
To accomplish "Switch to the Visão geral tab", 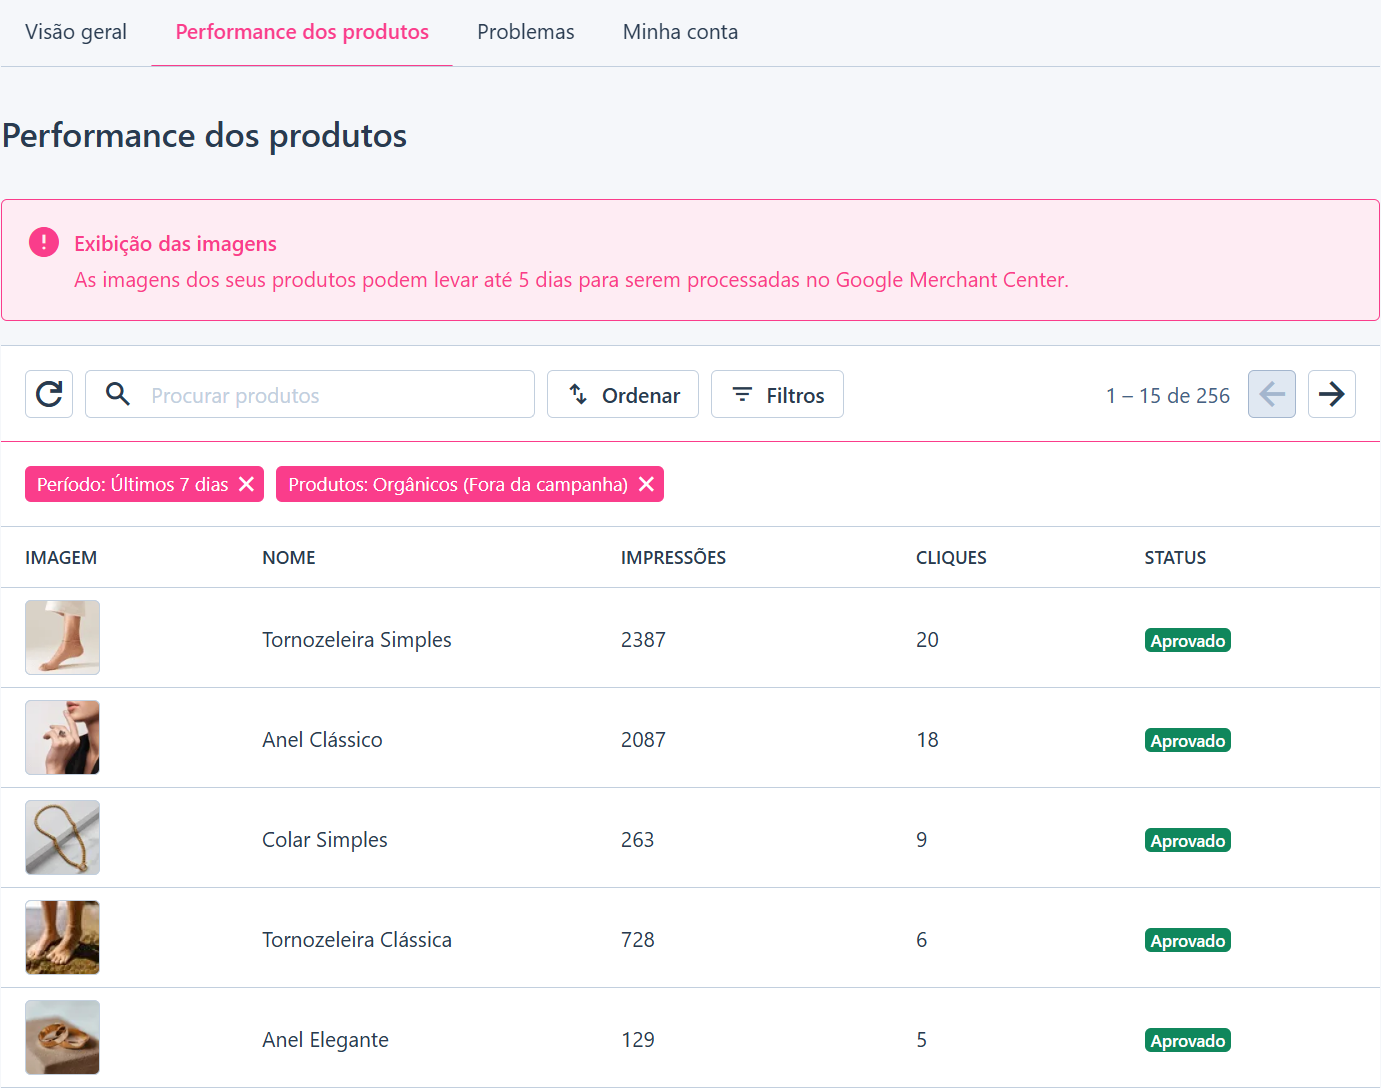I will (76, 32).
